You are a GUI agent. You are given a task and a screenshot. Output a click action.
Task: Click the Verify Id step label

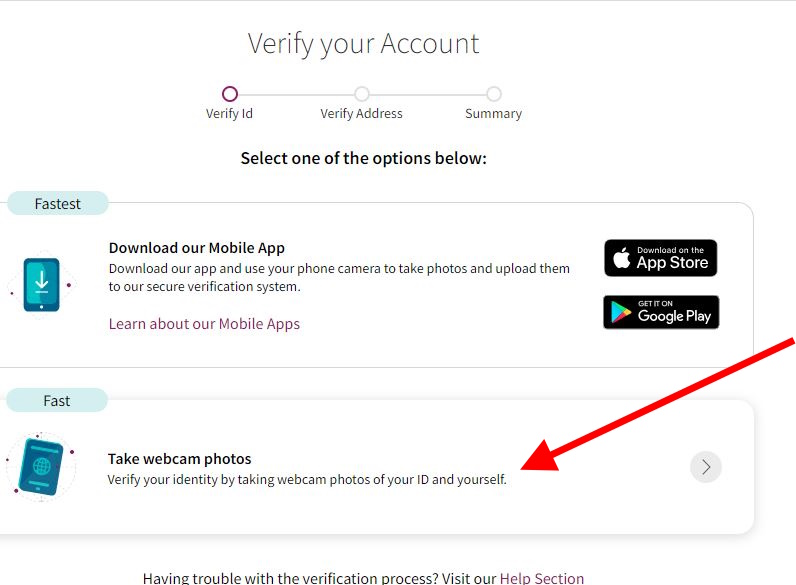(229, 114)
